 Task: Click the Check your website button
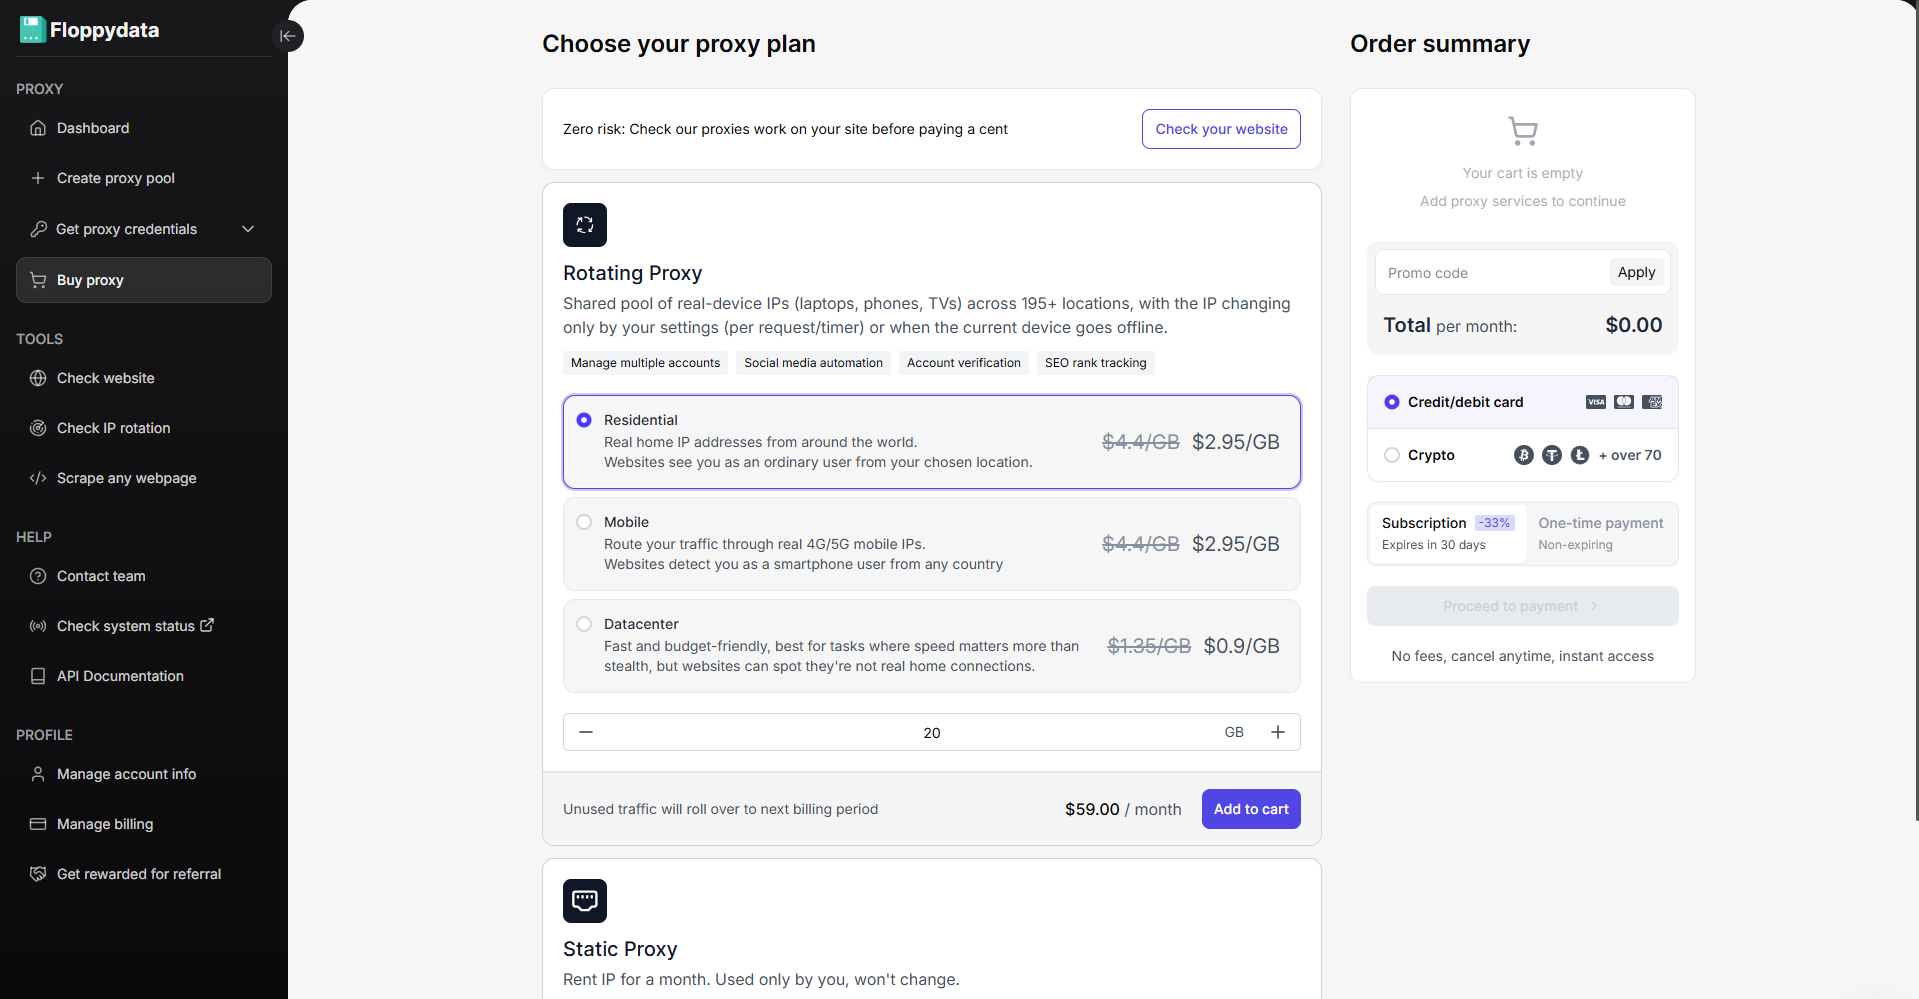[x=1221, y=129]
